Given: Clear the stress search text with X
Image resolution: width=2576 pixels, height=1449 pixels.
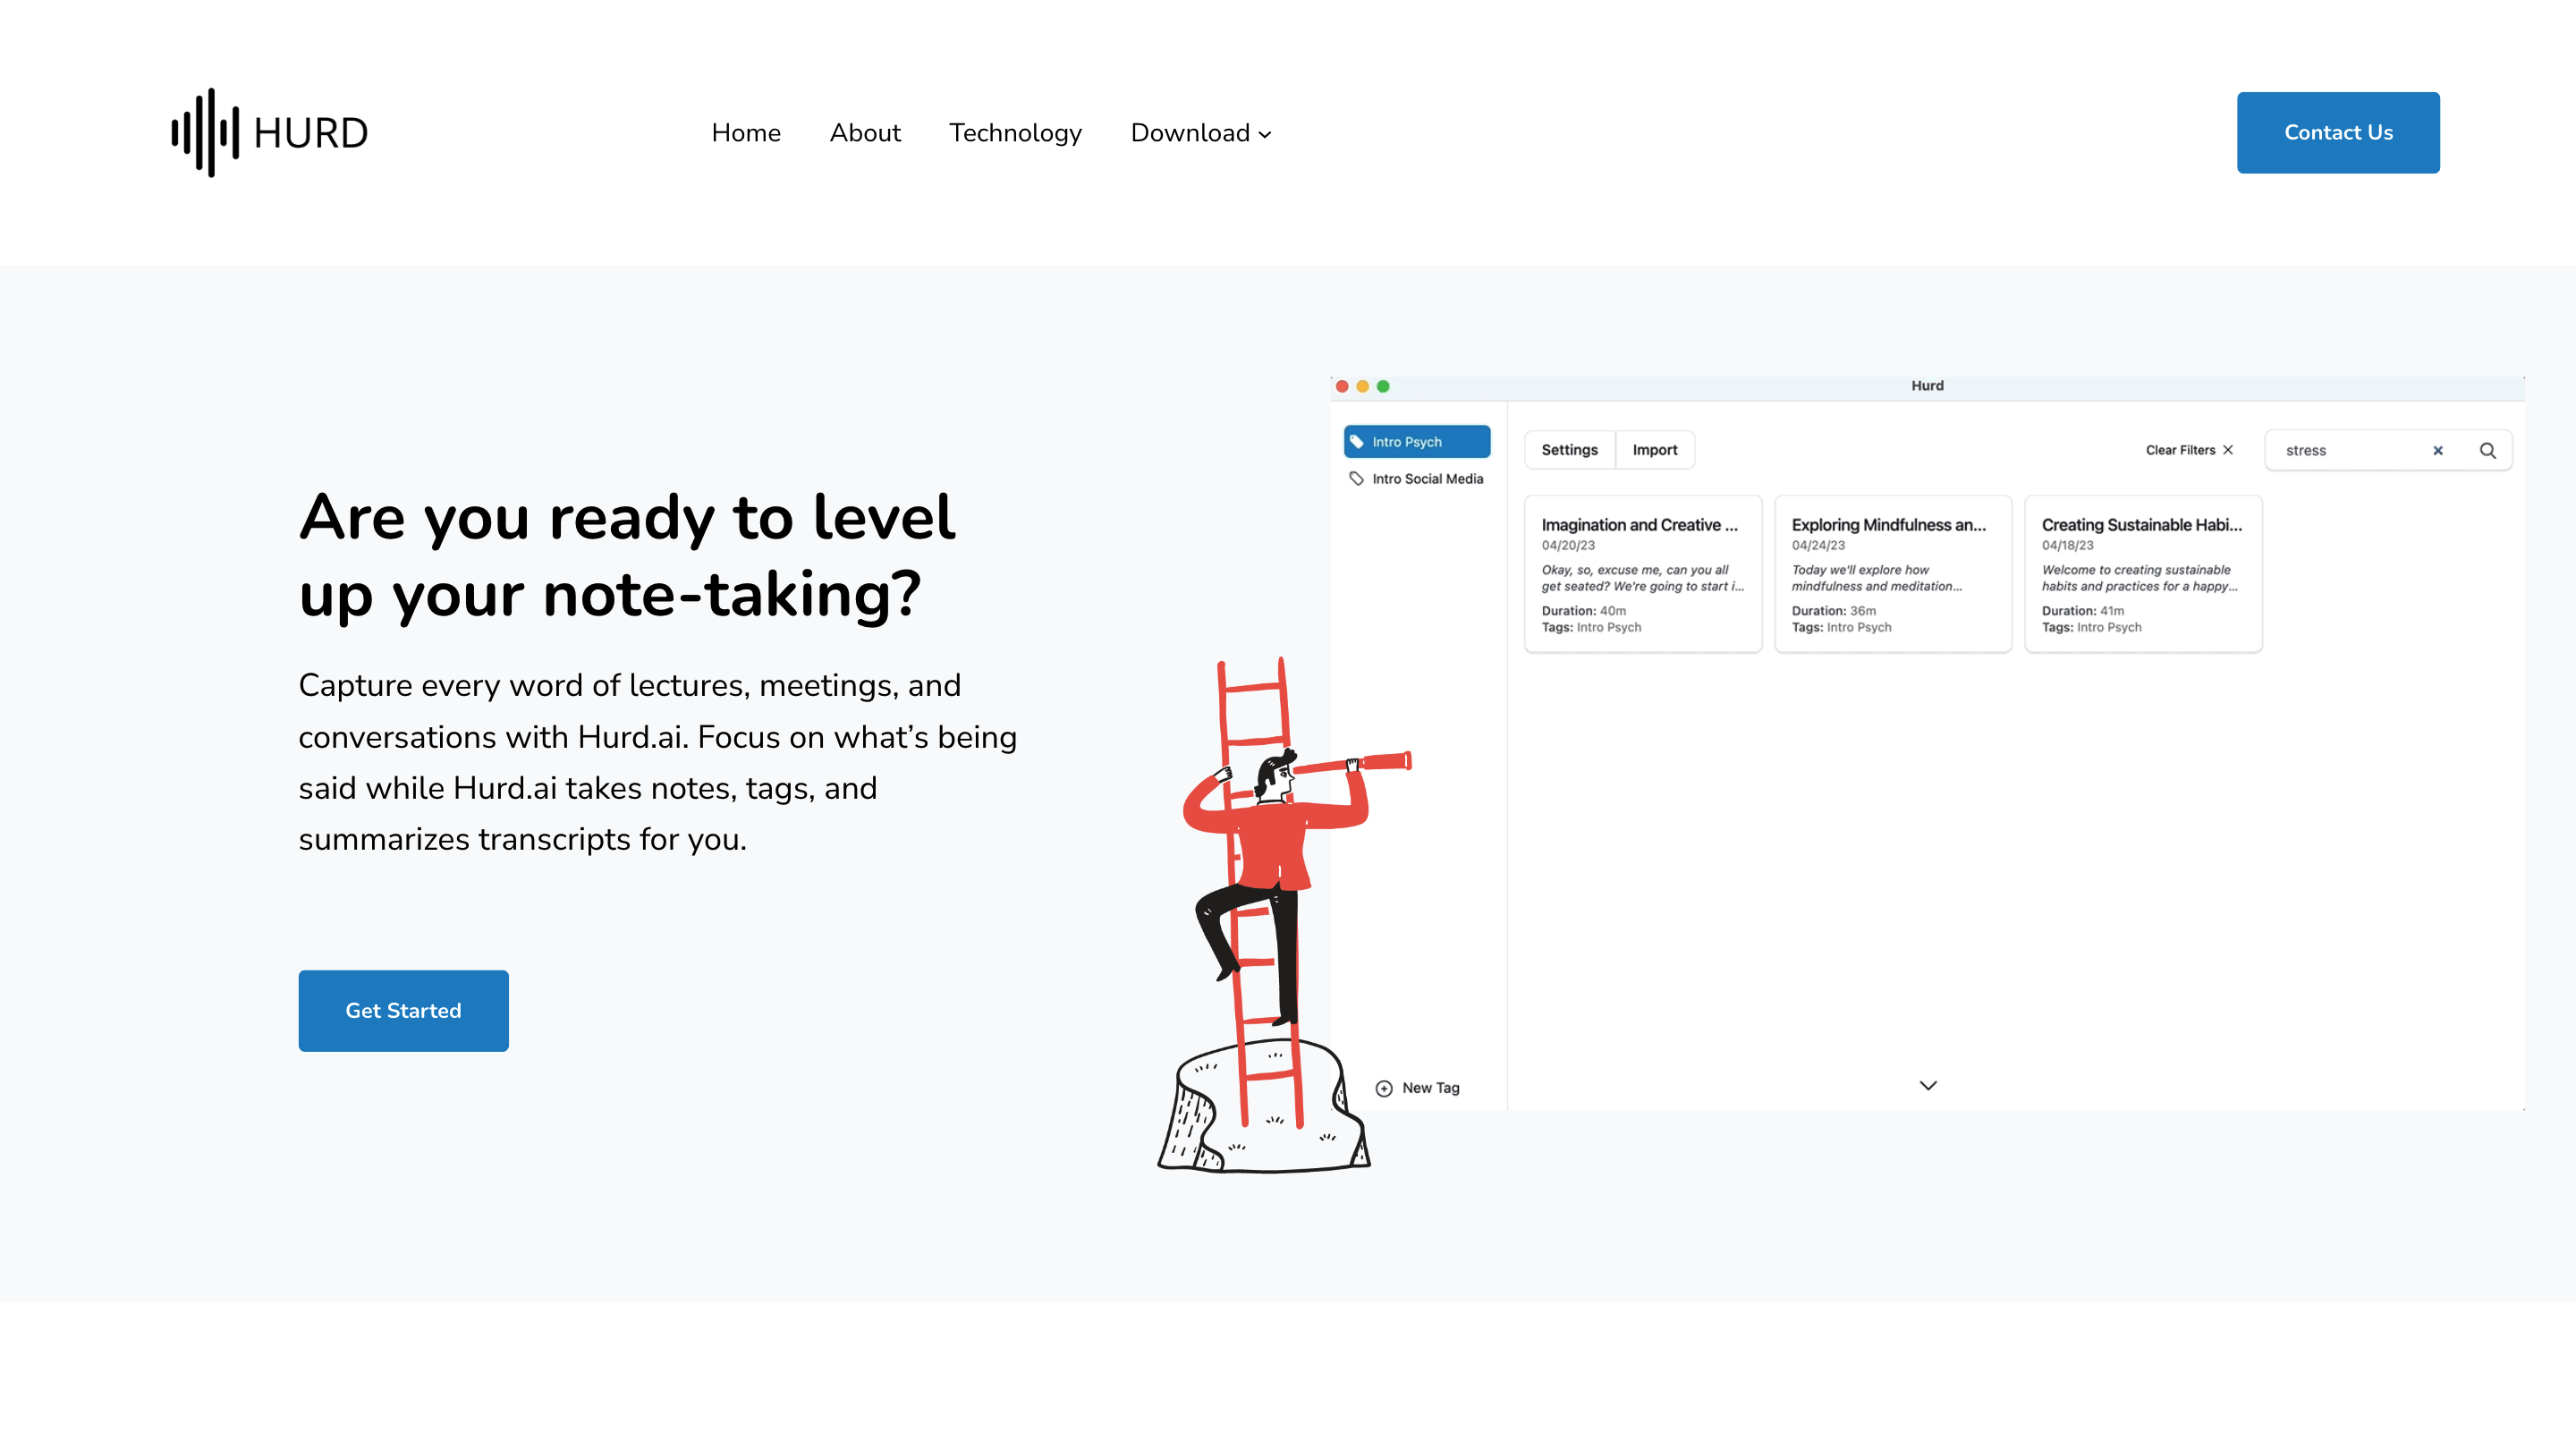Looking at the screenshot, I should (x=2437, y=451).
